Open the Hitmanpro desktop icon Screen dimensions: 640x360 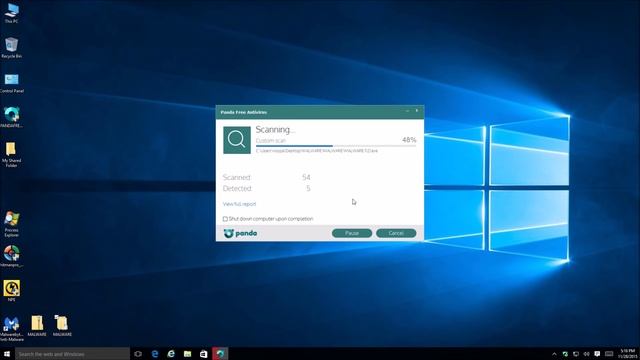coord(11,256)
